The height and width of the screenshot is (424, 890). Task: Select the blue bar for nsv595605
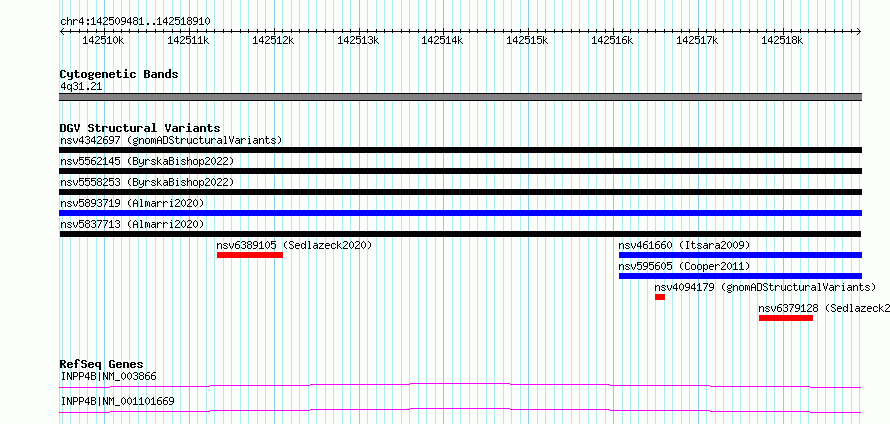pyautogui.click(x=740, y=276)
